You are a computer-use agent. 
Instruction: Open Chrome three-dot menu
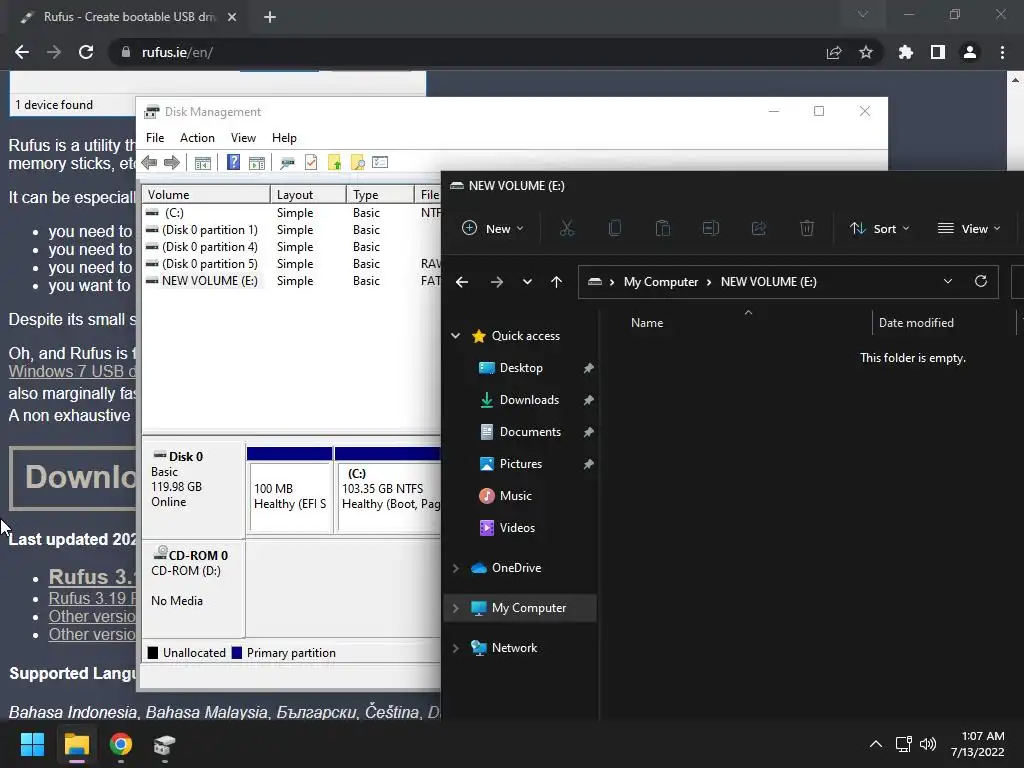(x=1002, y=52)
